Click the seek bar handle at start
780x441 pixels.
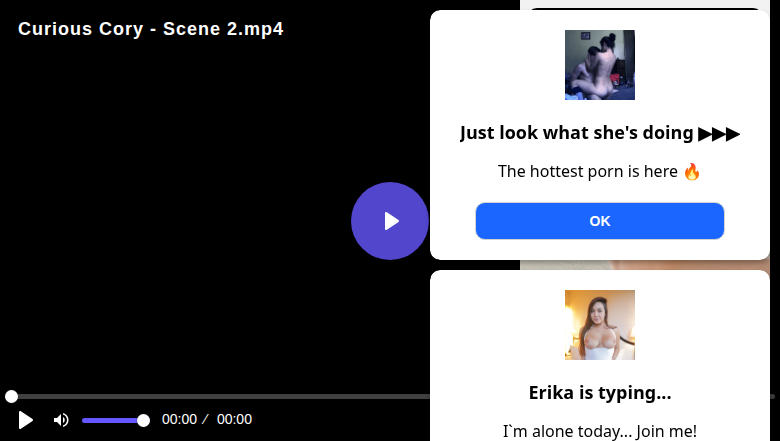[11, 397]
